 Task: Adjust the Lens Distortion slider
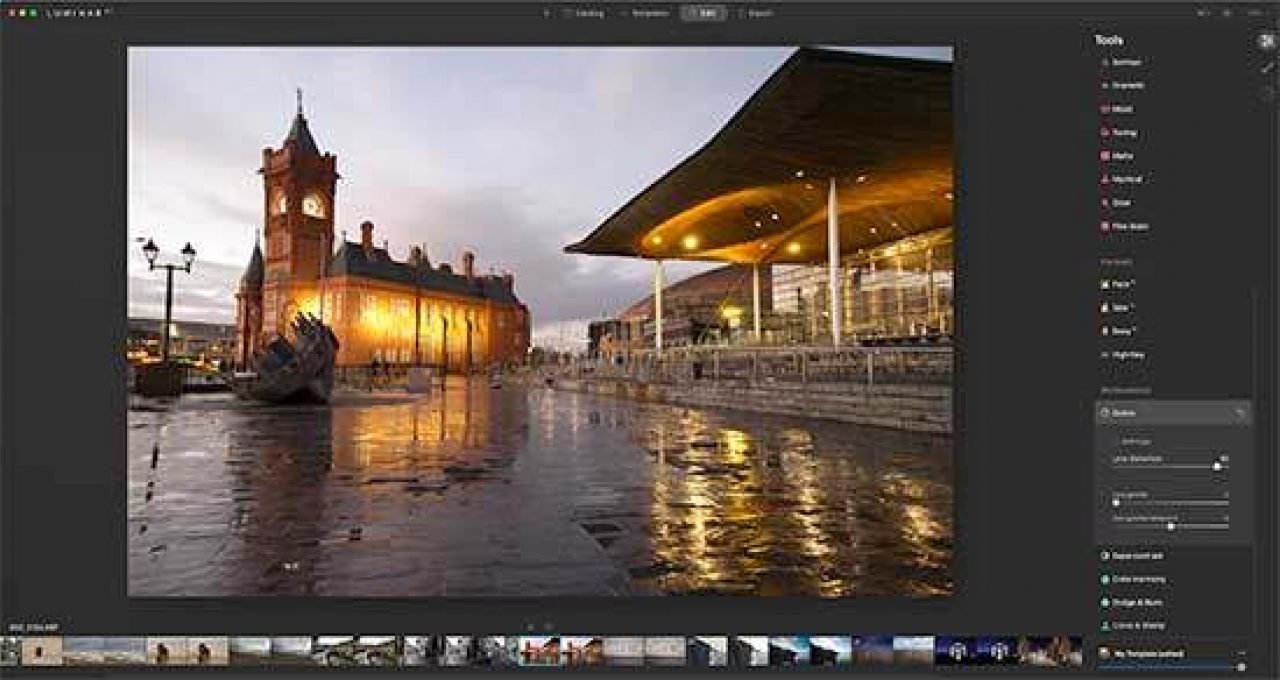1170,466
